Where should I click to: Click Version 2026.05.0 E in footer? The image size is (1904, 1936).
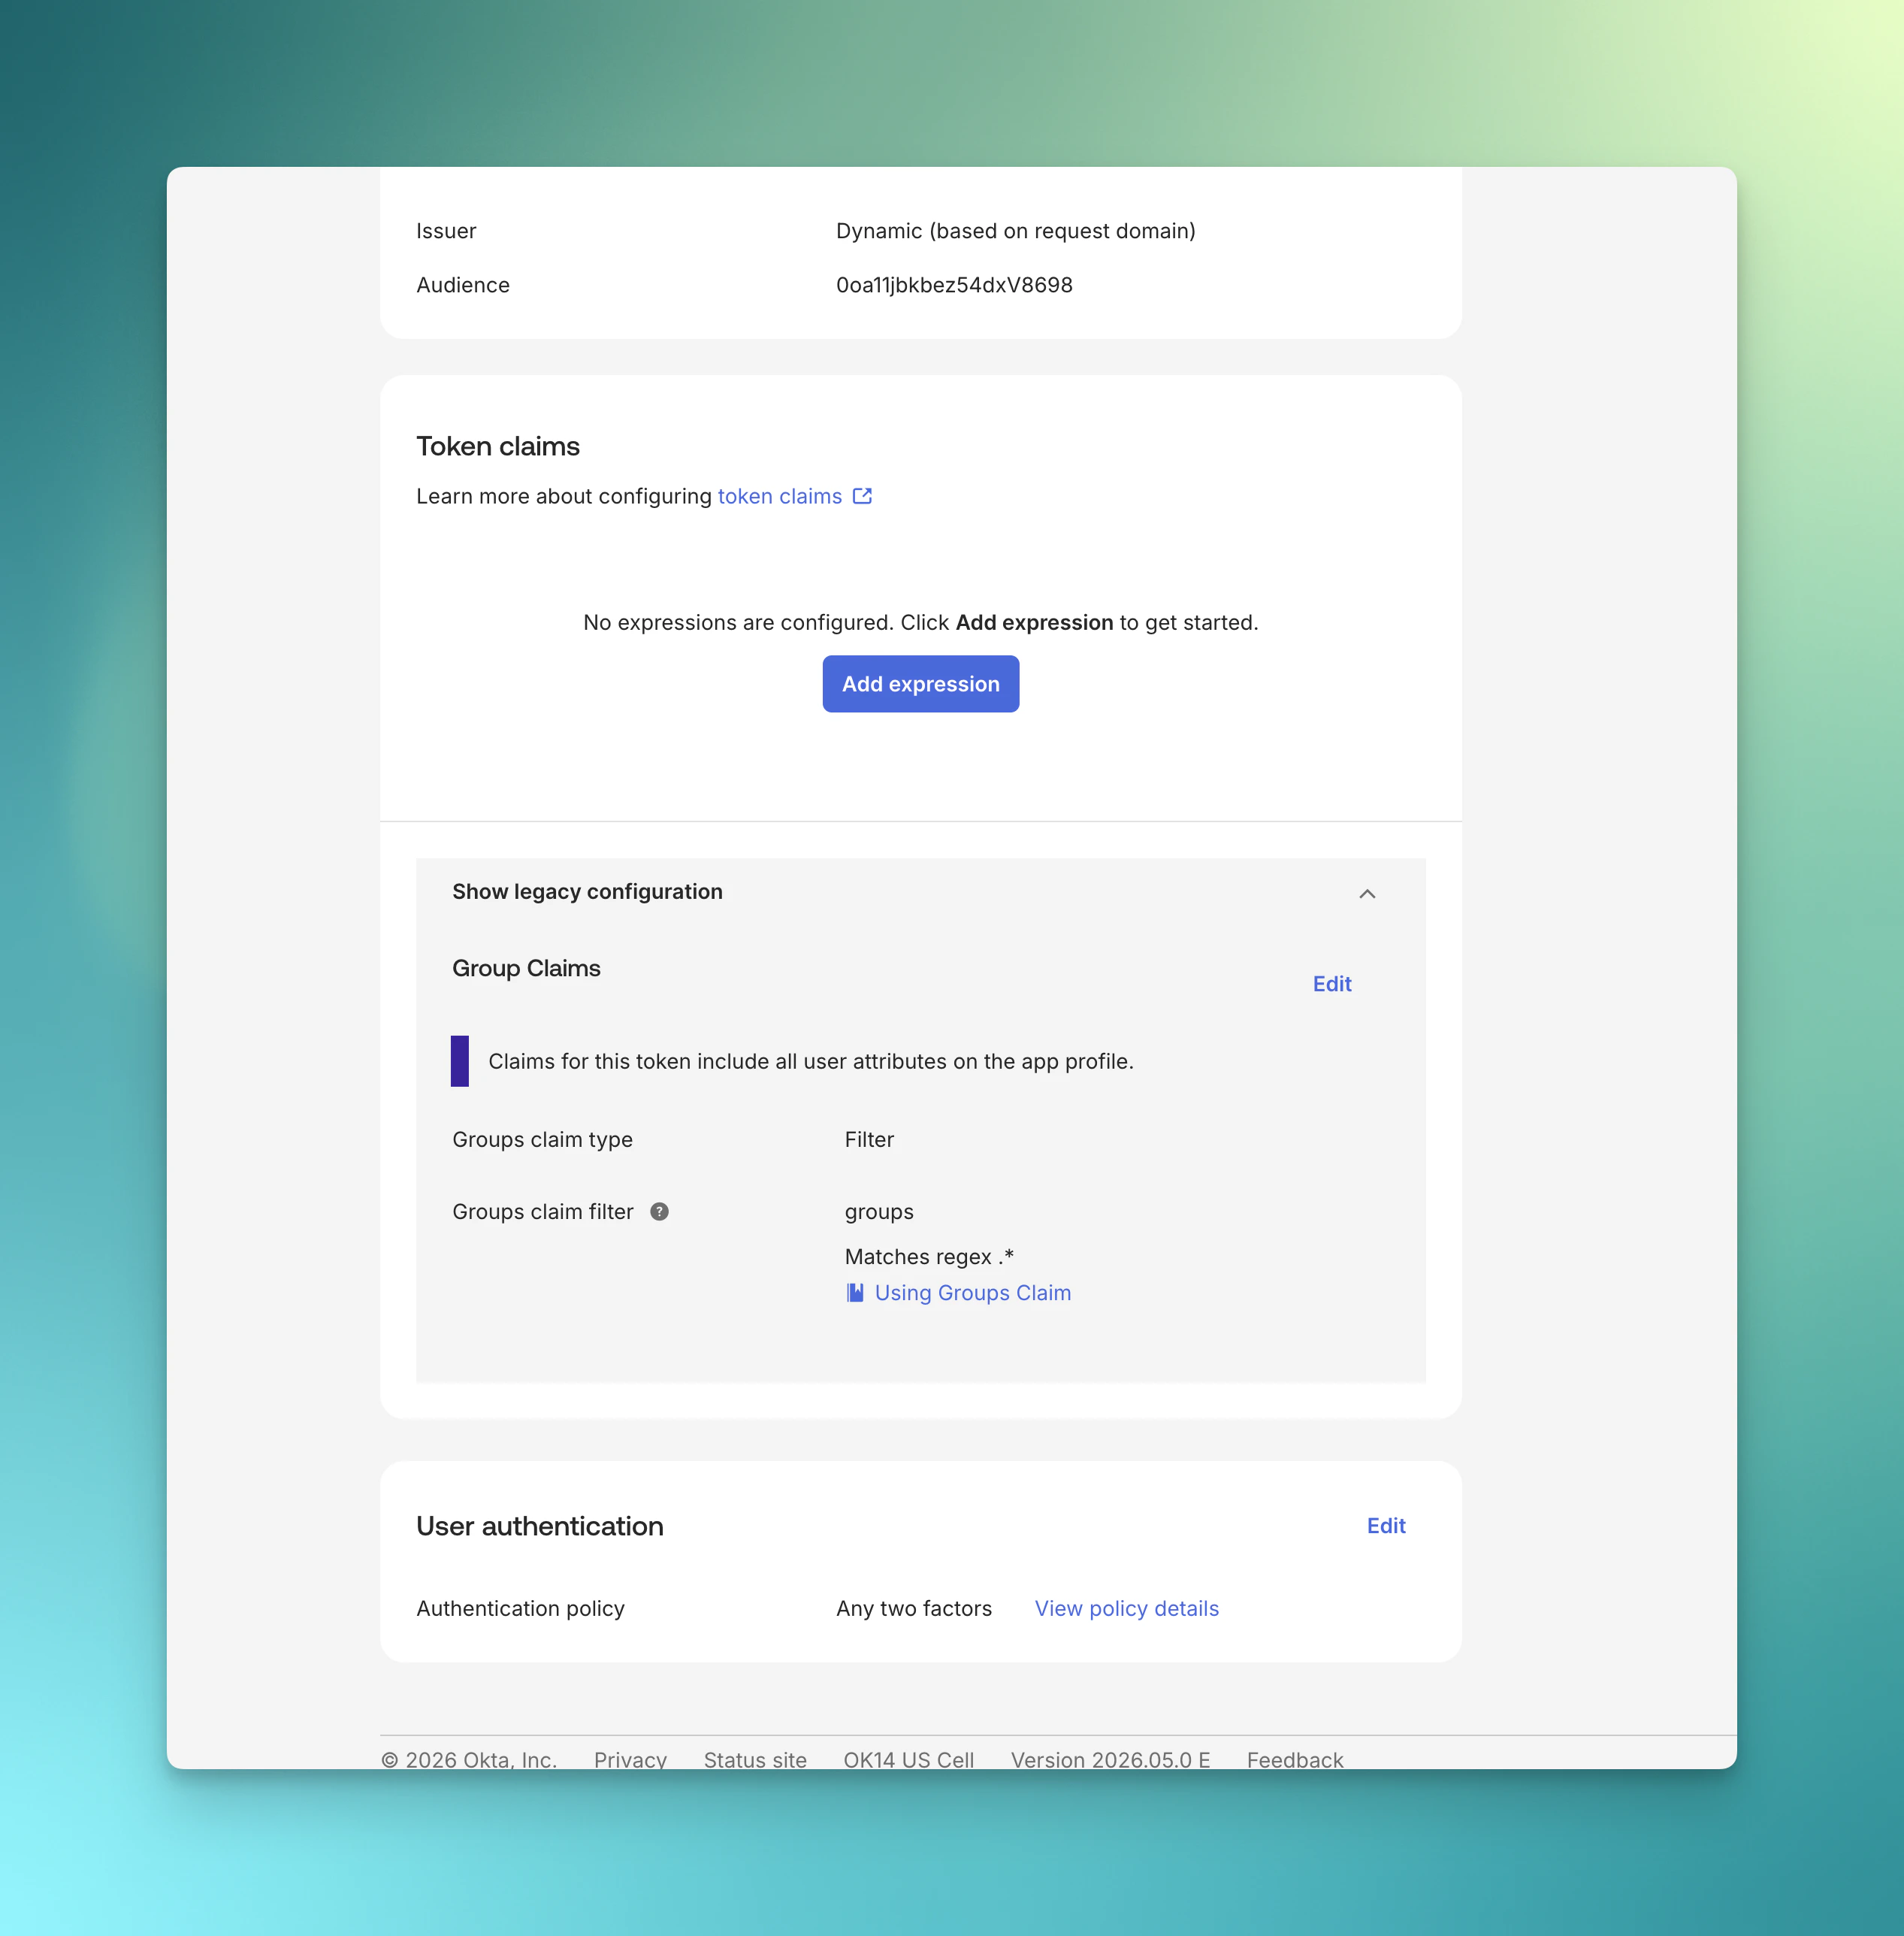[x=1110, y=1760]
